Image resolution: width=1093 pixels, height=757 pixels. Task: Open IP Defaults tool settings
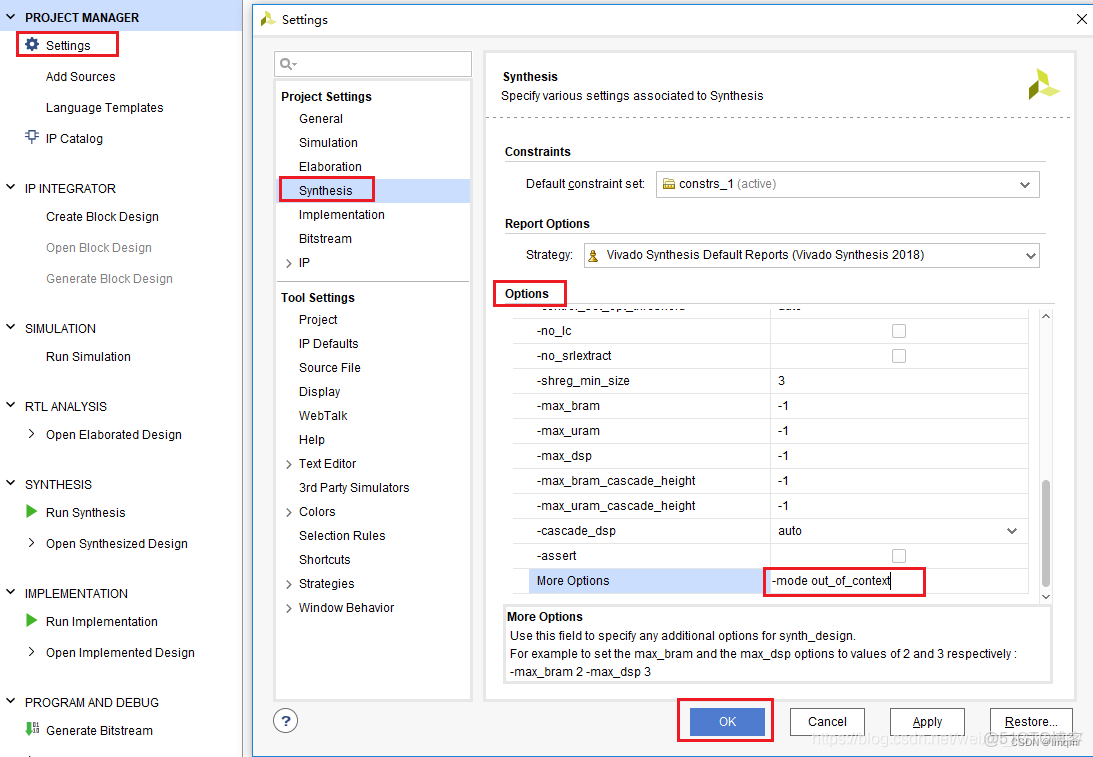328,344
